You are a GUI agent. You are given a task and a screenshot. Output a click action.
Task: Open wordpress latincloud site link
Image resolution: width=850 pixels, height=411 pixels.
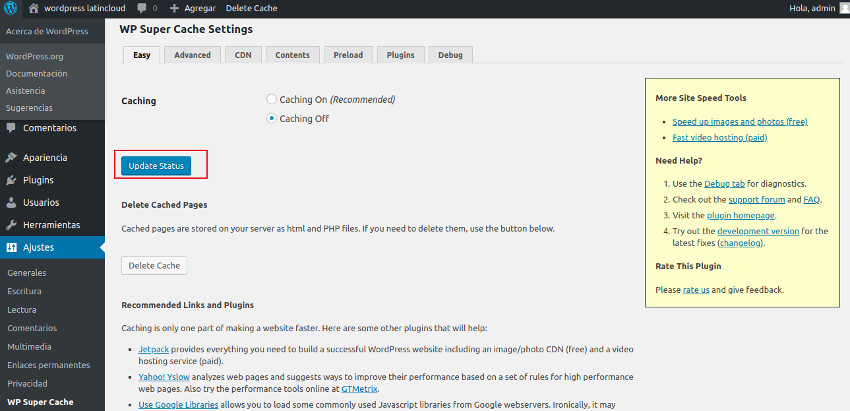click(85, 8)
